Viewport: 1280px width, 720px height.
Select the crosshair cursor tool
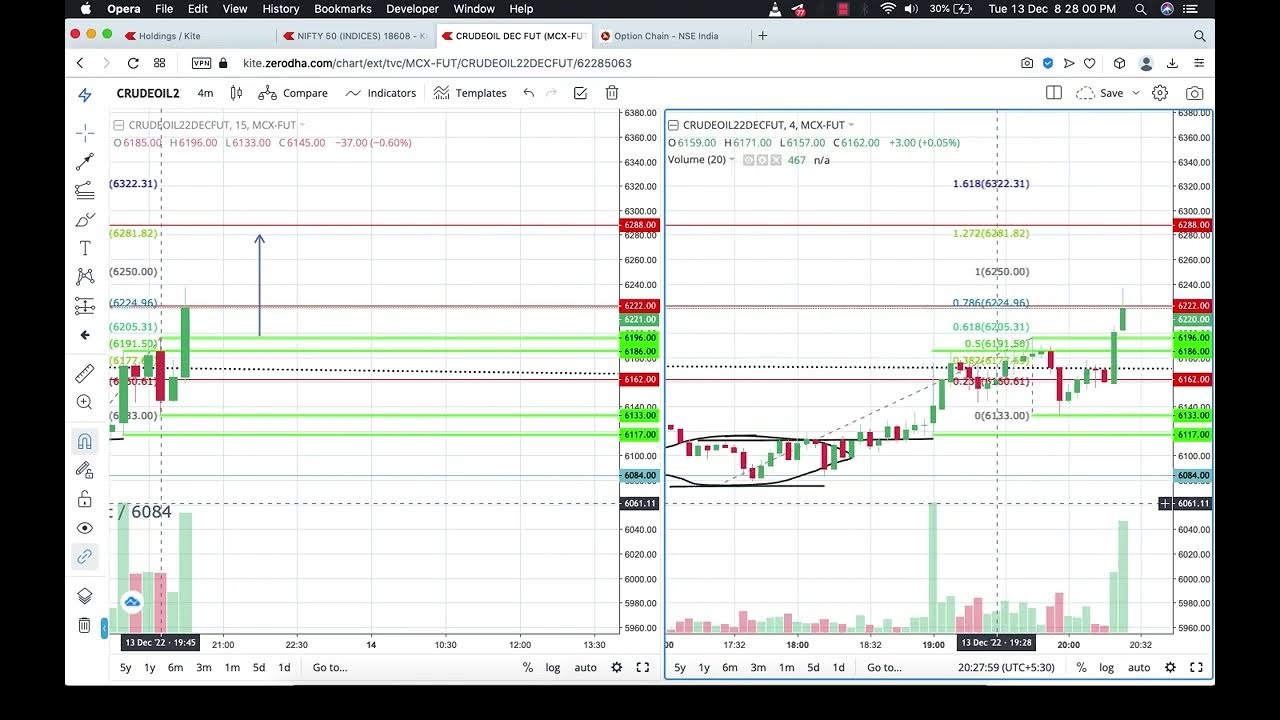(x=85, y=133)
